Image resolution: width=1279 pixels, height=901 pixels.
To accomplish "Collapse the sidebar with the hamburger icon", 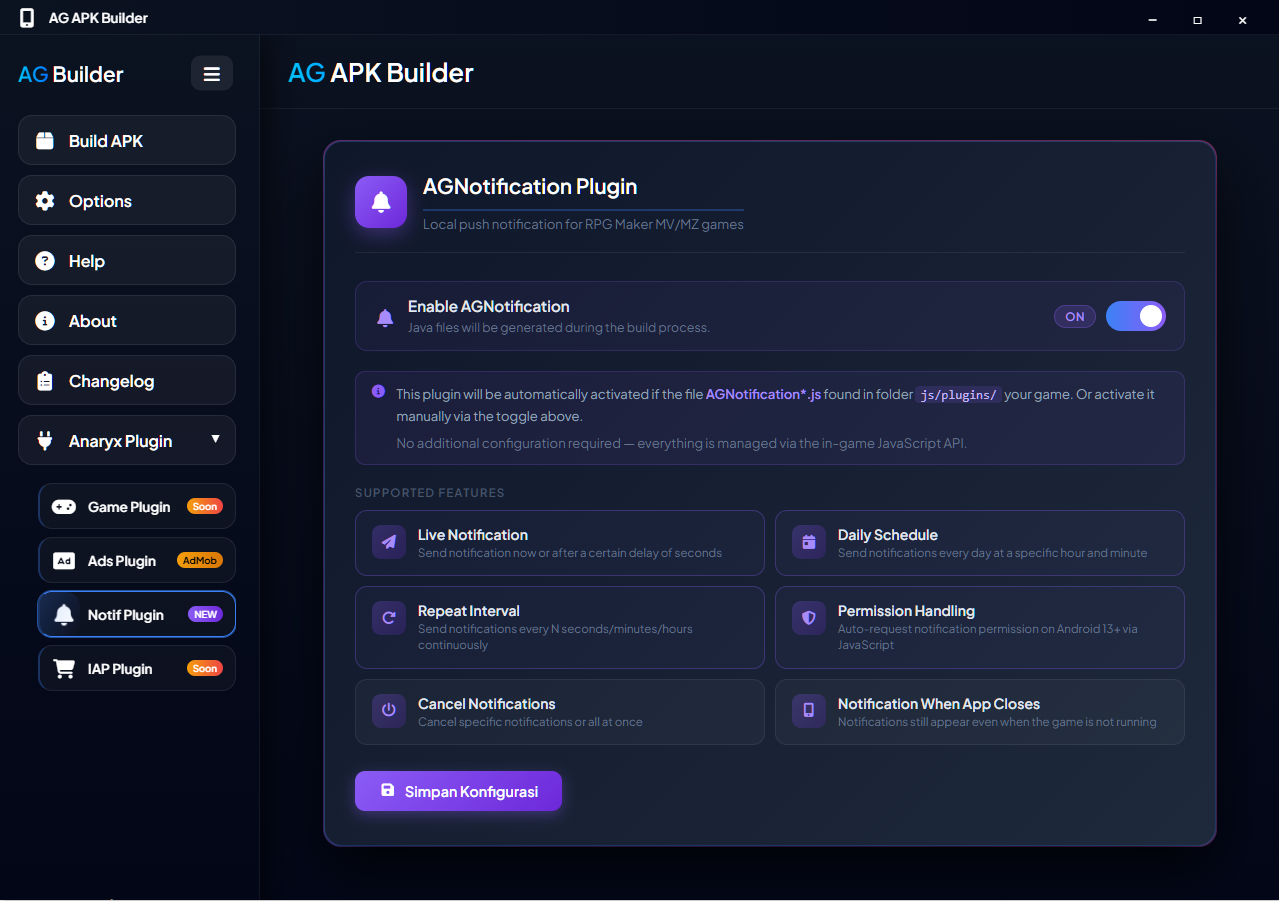I will (212, 74).
